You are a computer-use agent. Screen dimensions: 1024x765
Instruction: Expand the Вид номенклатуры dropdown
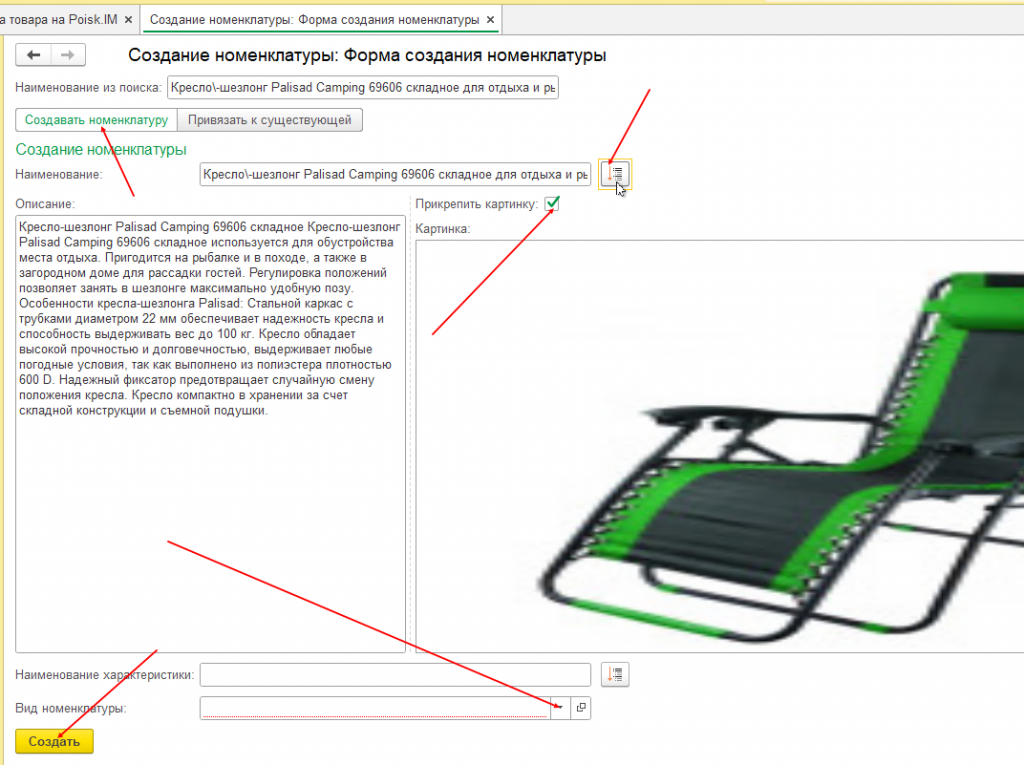[560, 708]
